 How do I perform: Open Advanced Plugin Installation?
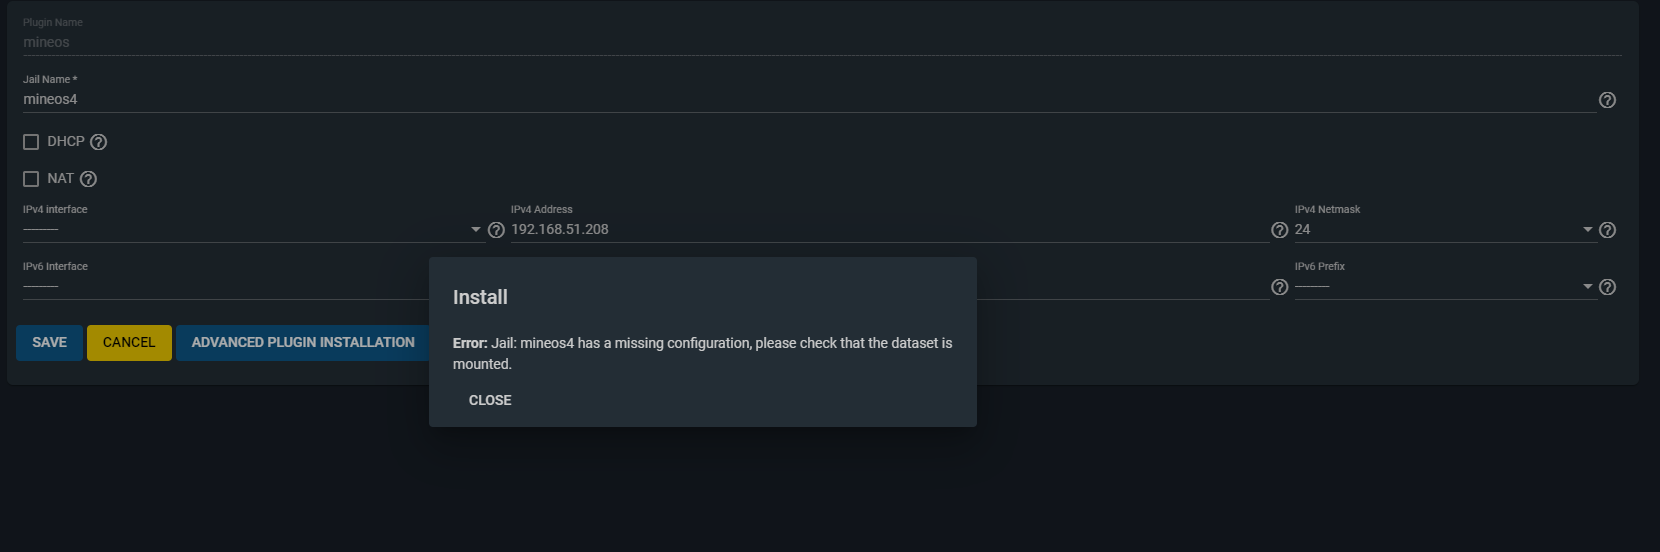[x=303, y=343]
